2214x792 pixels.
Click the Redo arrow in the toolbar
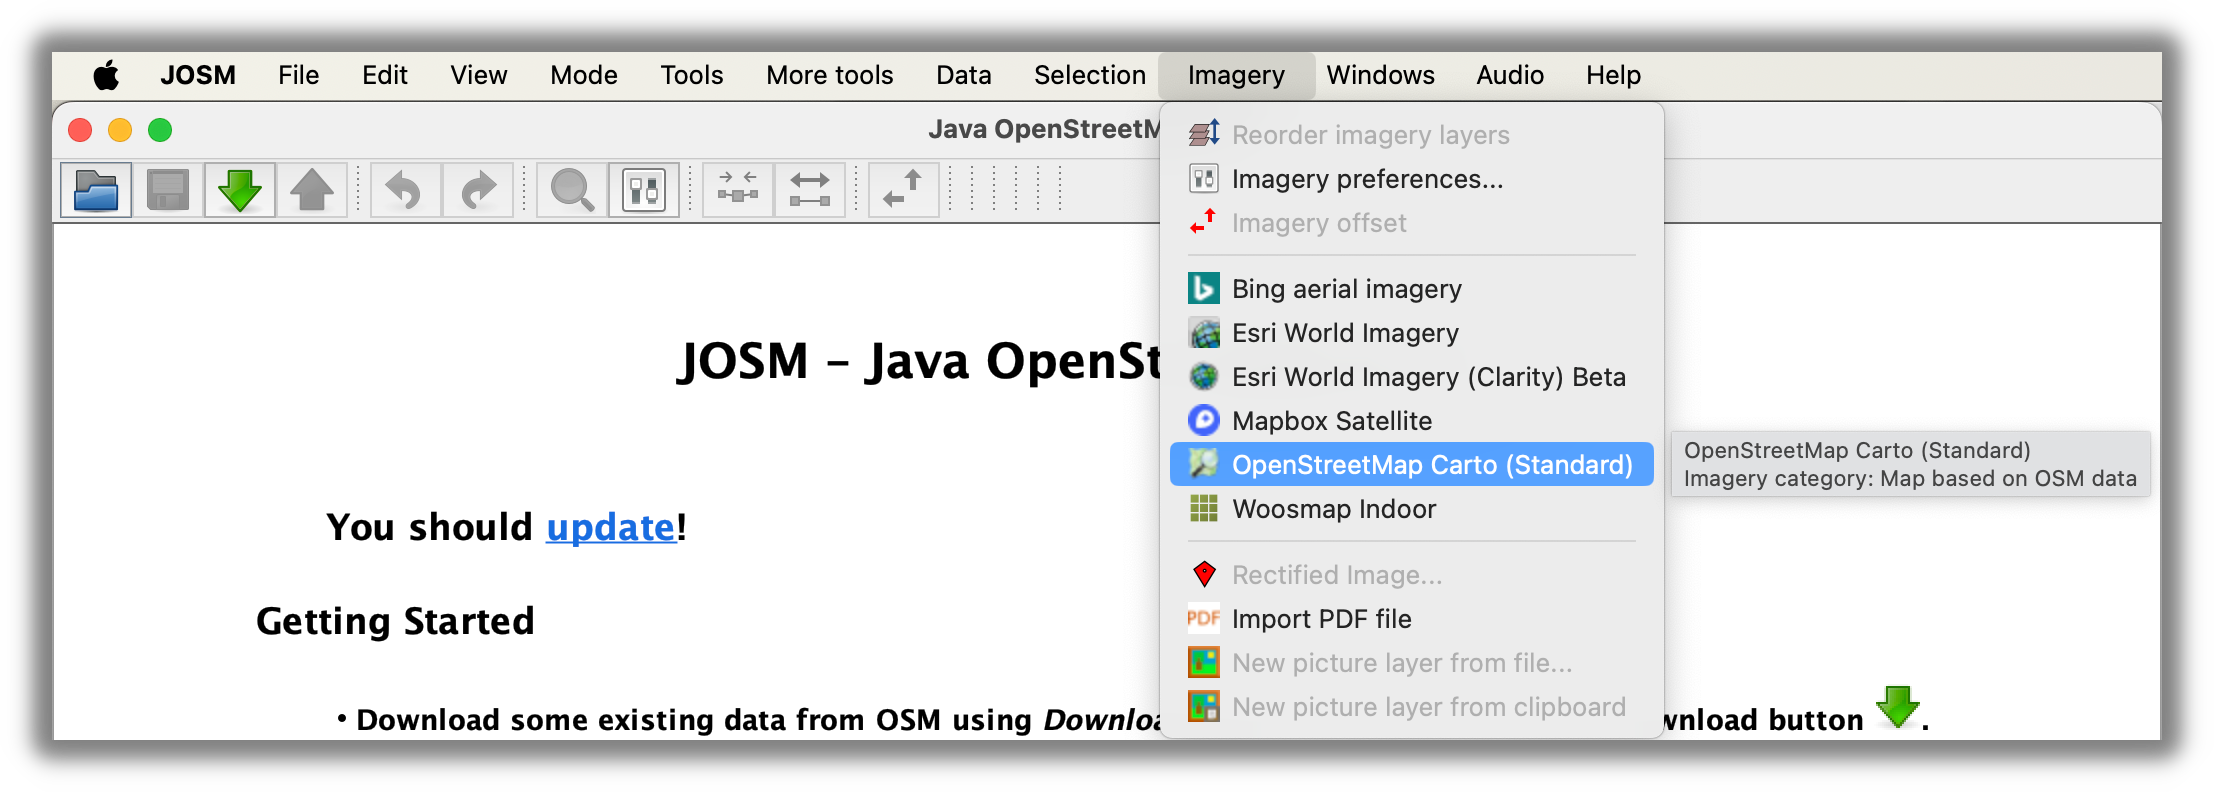point(478,190)
